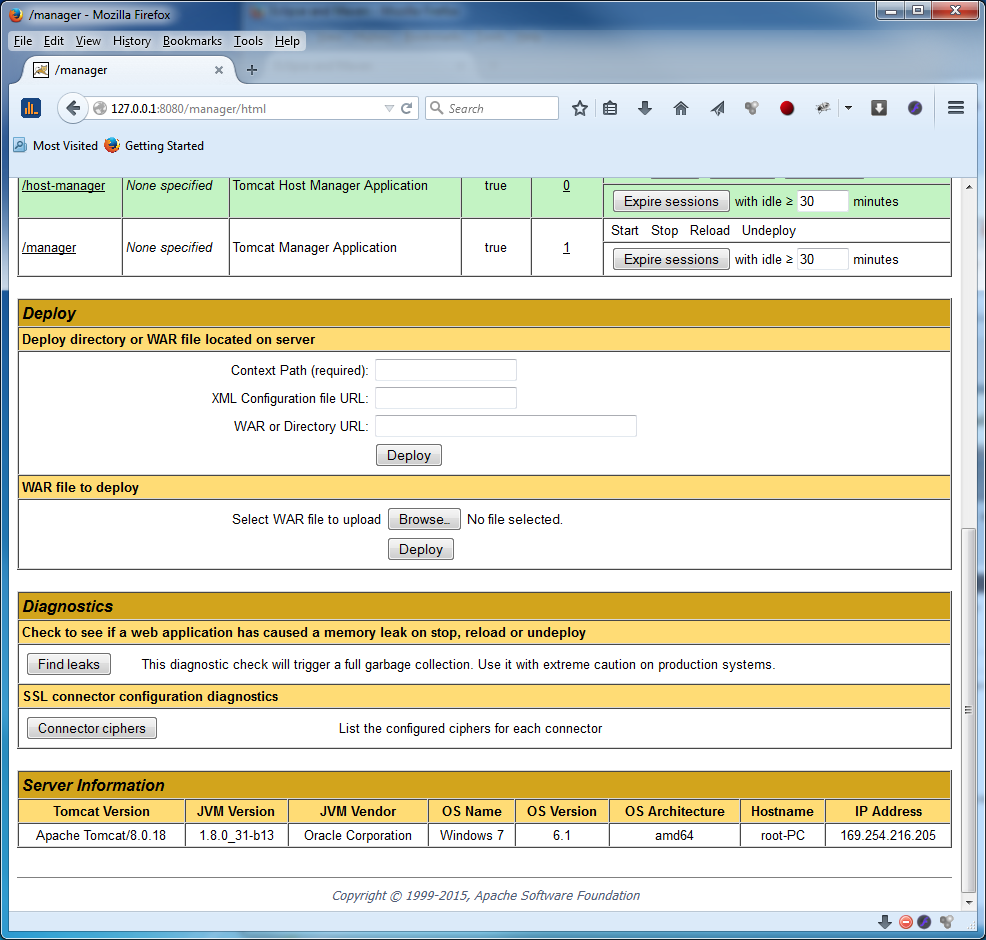Open the Bookmarks menu
Viewport: 986px width, 940px height.
pos(192,41)
